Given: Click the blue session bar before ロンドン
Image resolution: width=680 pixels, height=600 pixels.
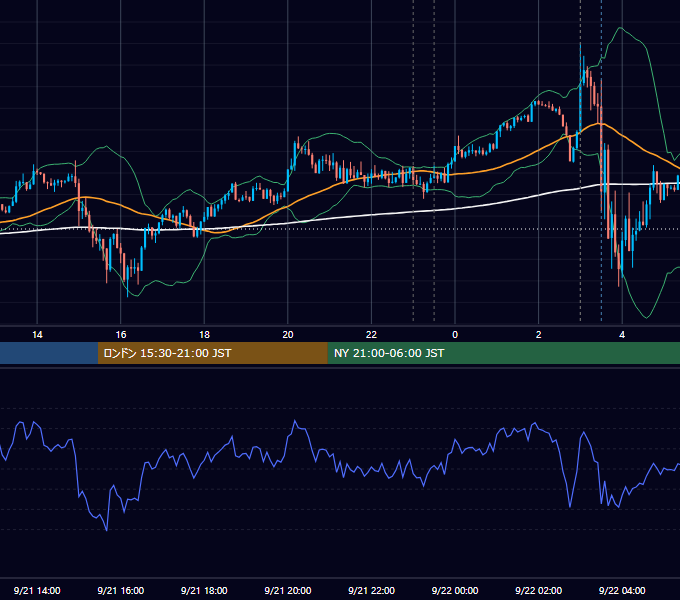Looking at the screenshot, I should tap(49, 353).
